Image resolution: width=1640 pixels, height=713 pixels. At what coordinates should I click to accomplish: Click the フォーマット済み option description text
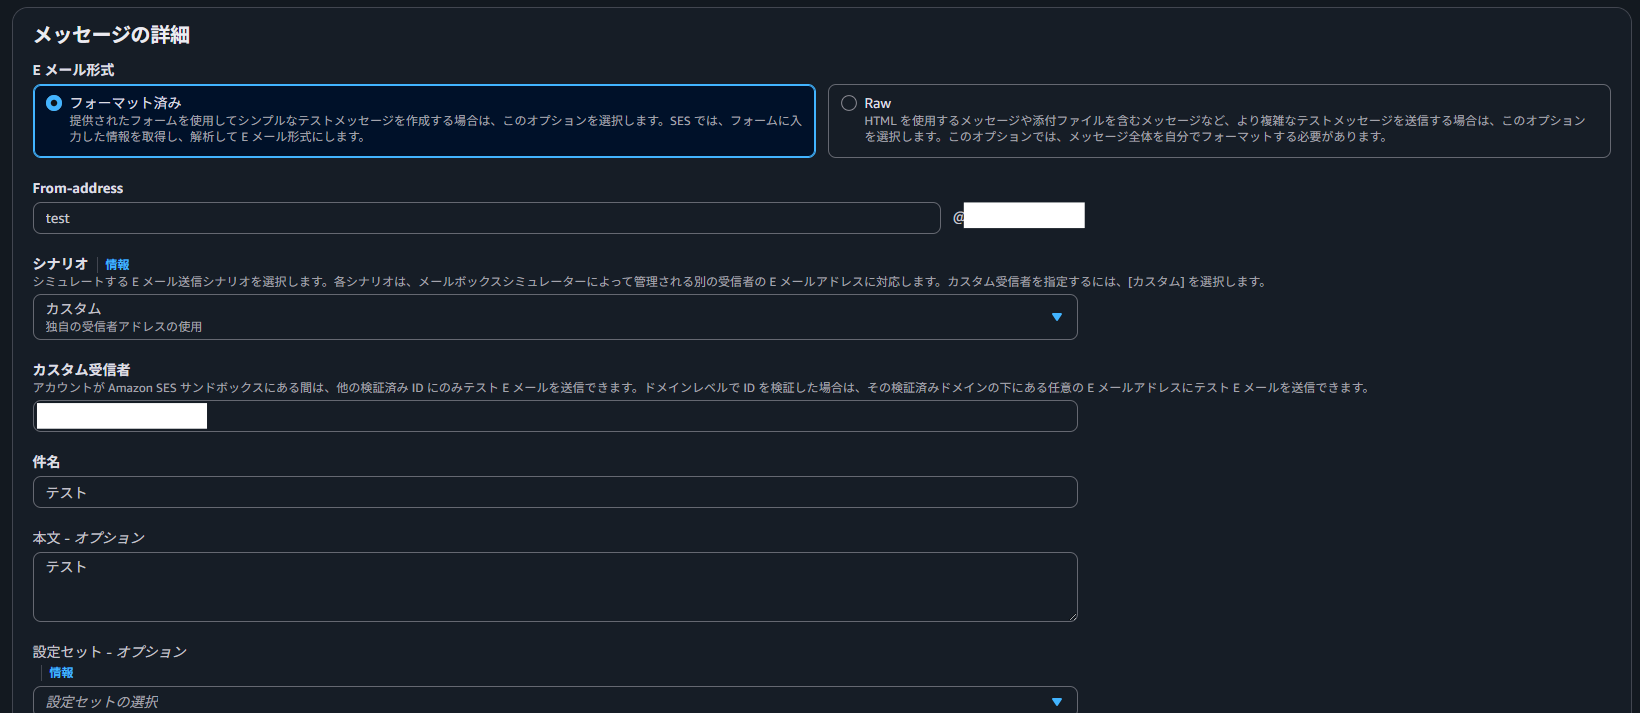click(435, 128)
